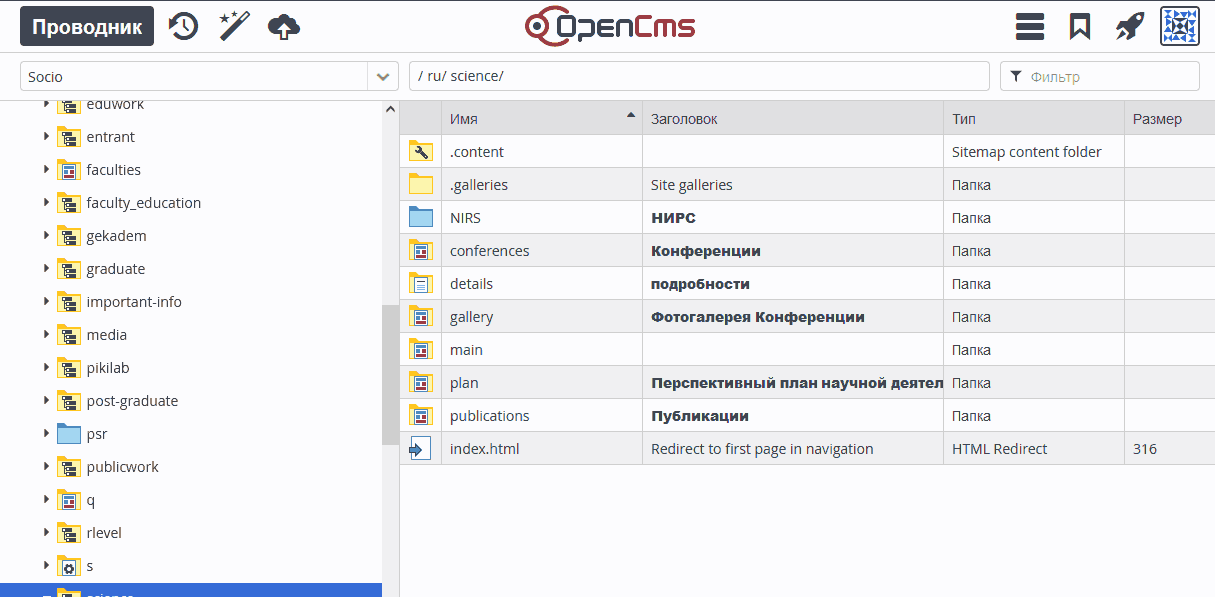This screenshot has width=1215, height=597.
Task: Click the .content folder wrench icon
Action: (420, 152)
